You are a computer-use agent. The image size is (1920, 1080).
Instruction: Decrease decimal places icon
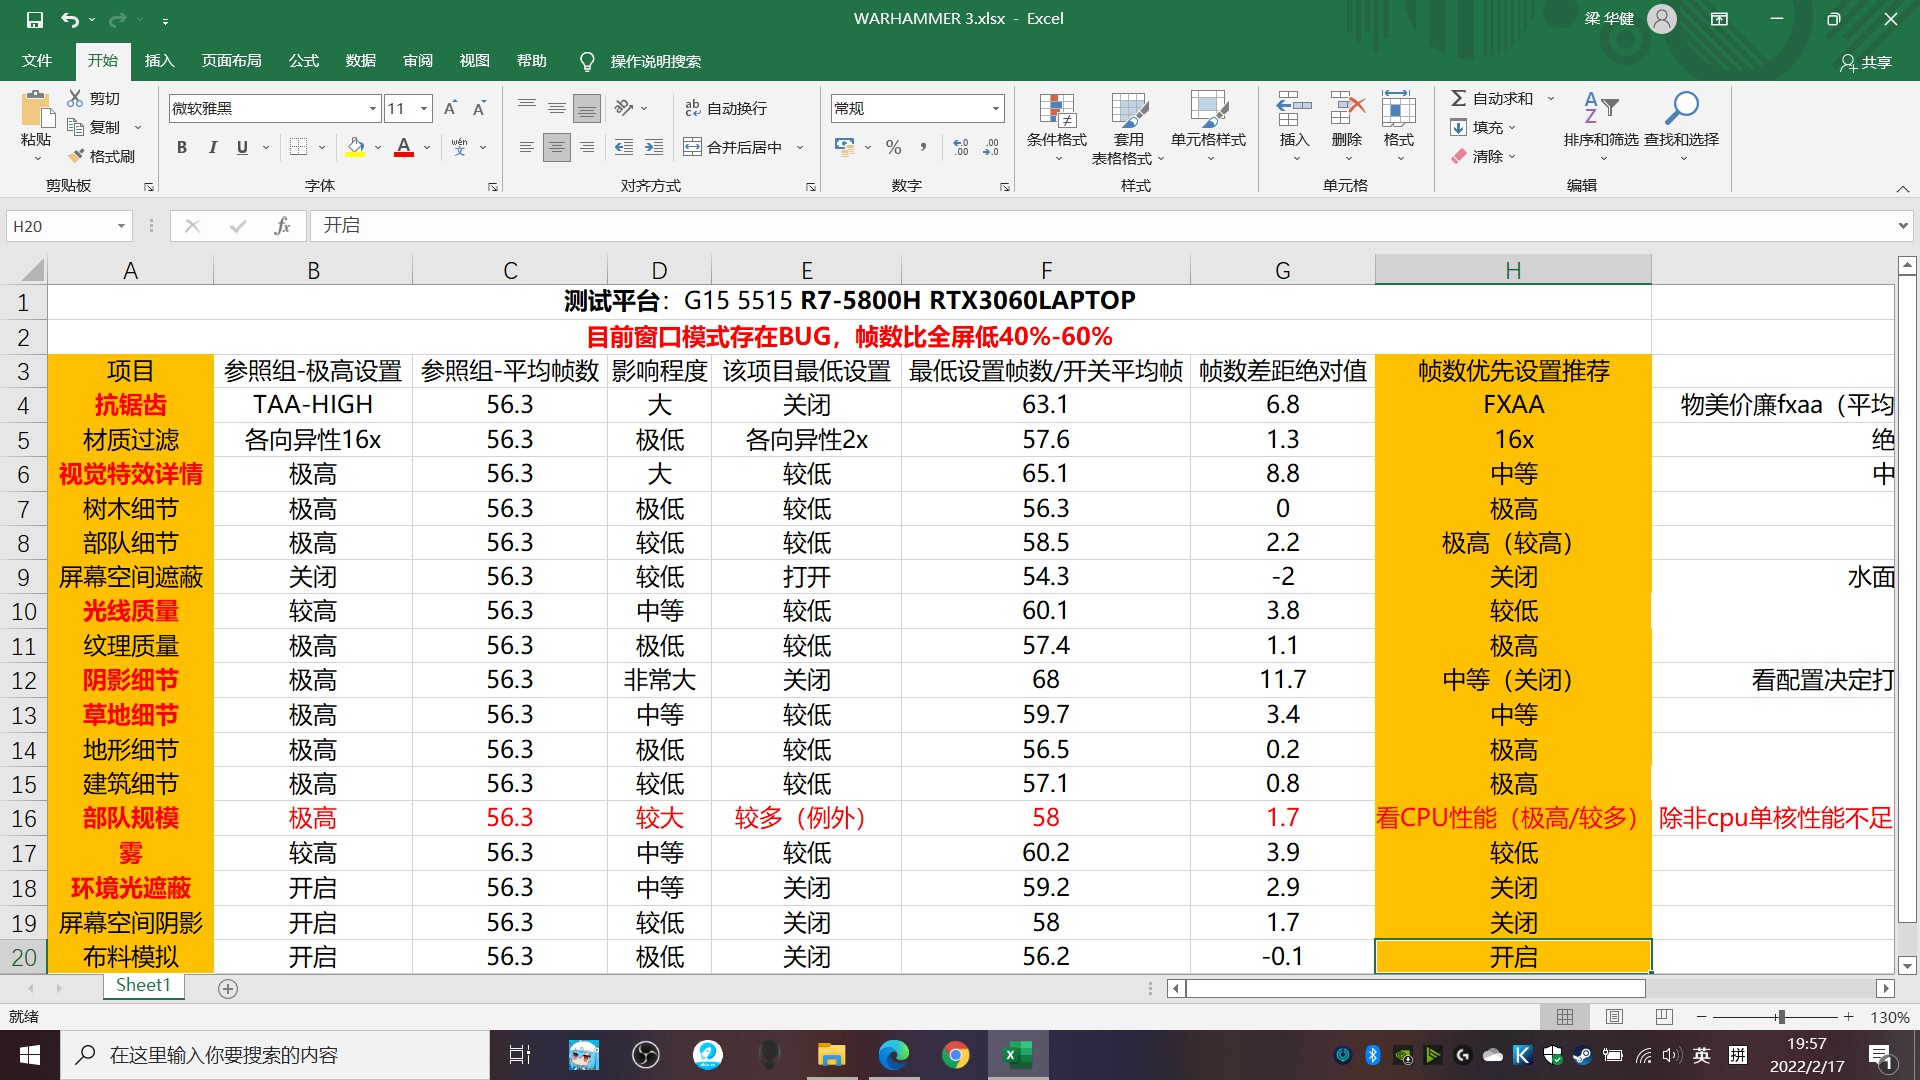tap(991, 147)
